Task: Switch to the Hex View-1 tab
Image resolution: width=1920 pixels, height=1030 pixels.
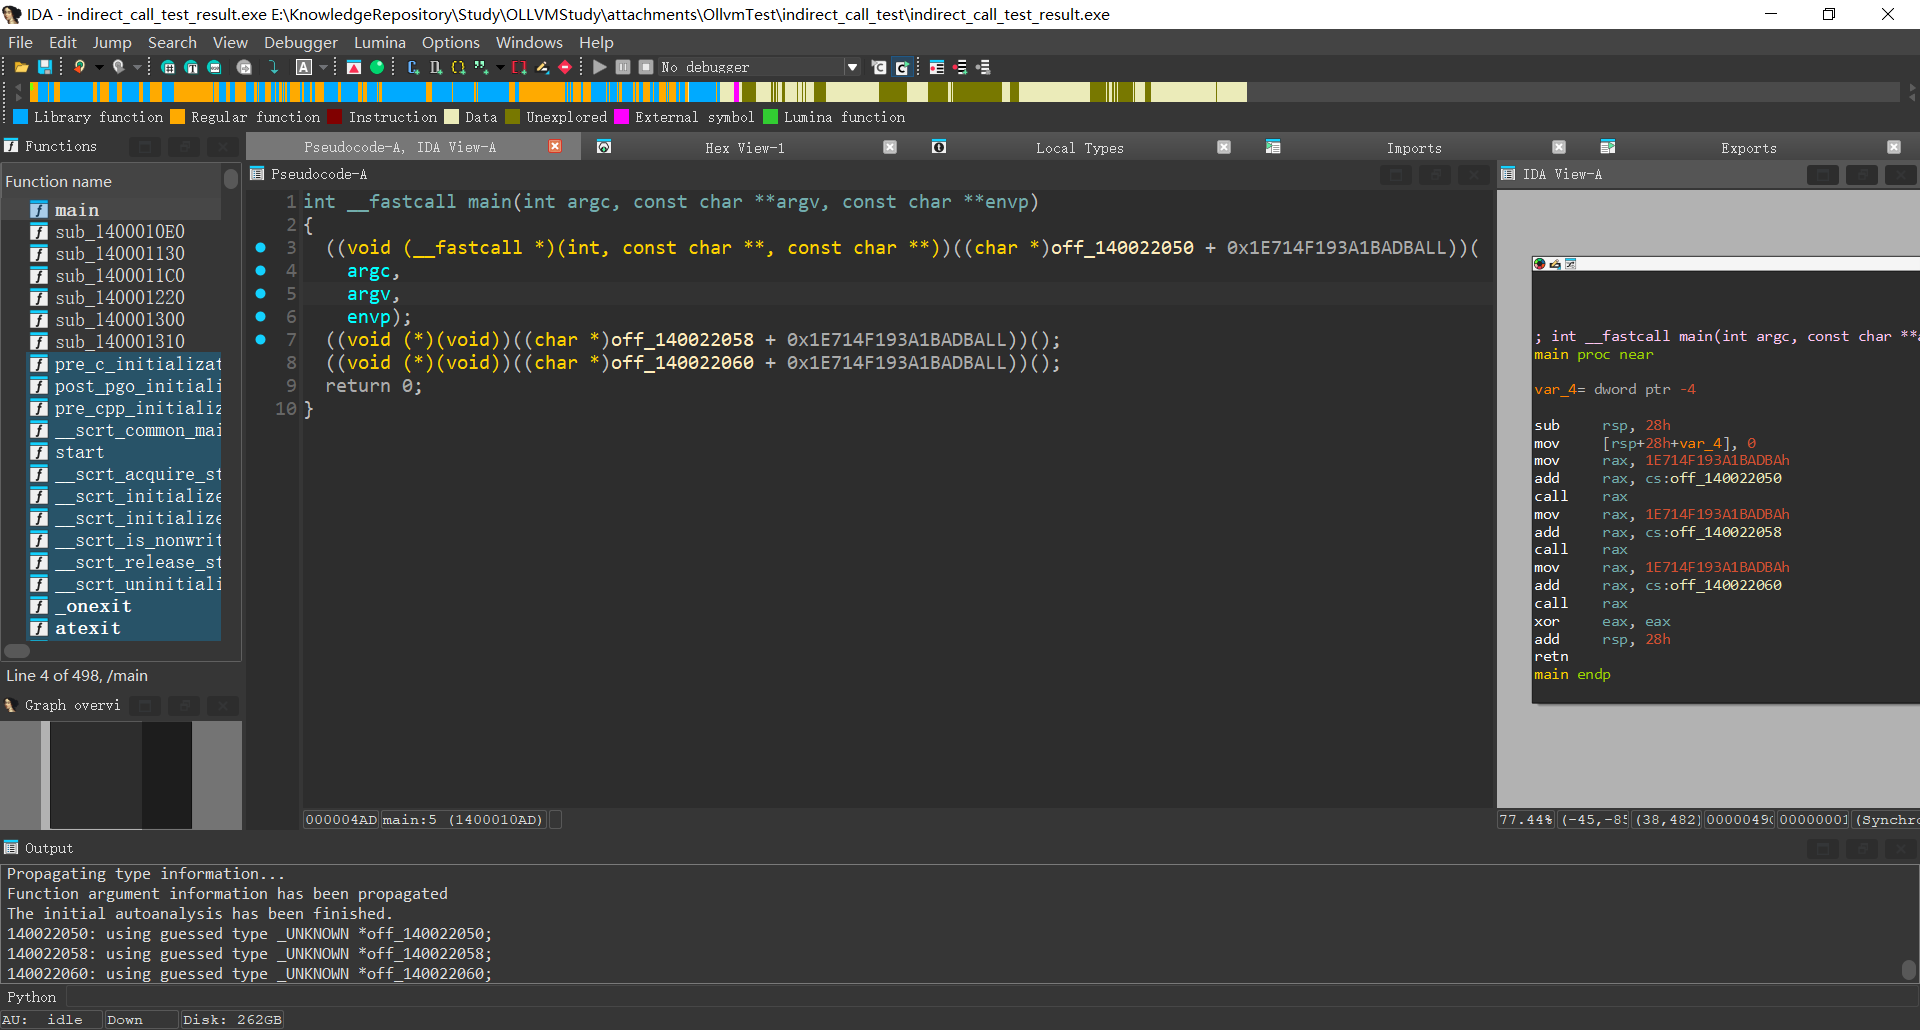Action: point(745,148)
